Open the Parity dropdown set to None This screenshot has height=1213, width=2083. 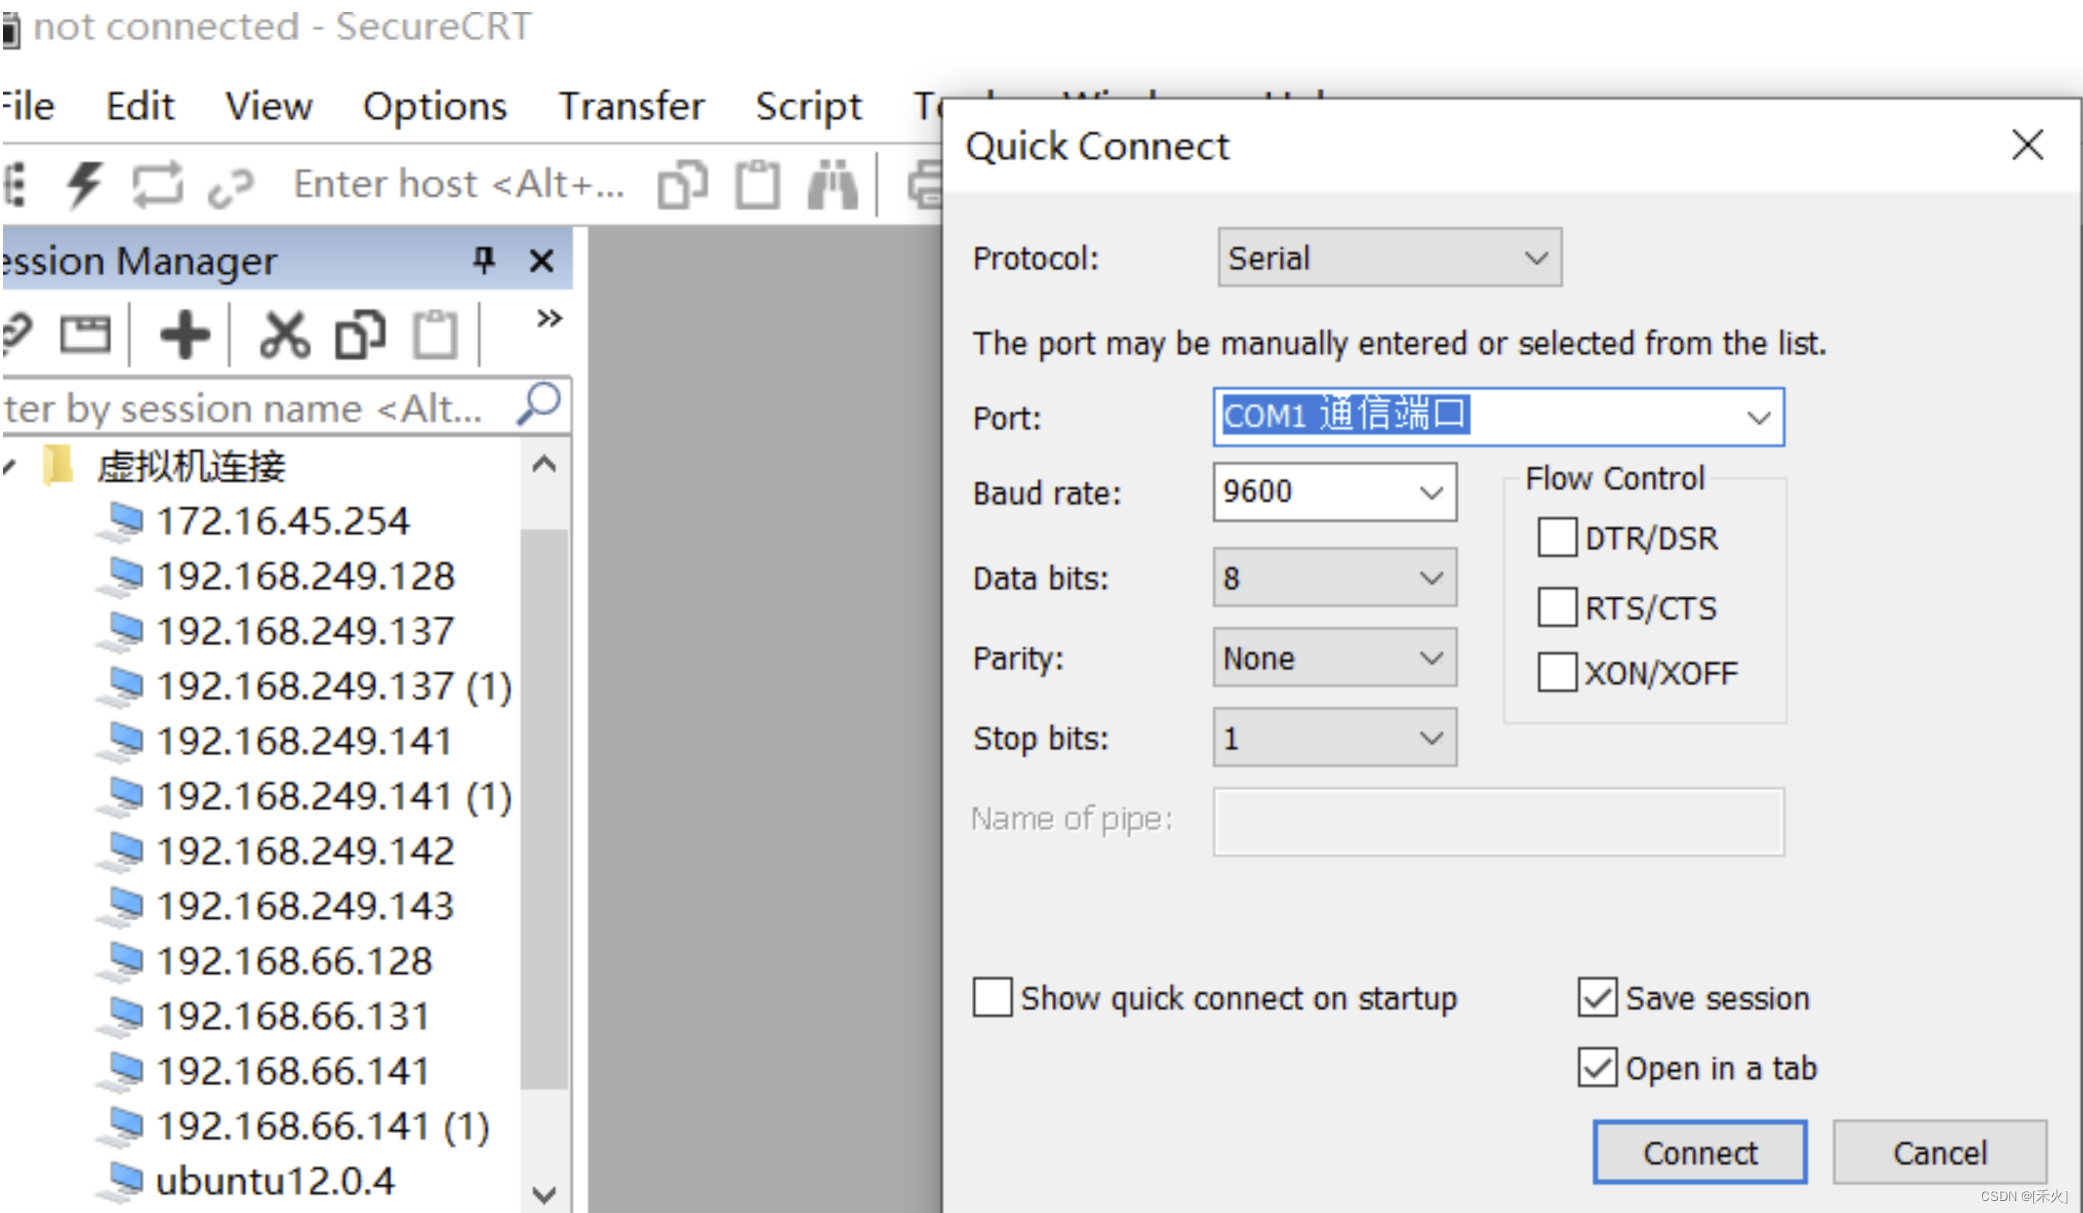[x=1334, y=658]
